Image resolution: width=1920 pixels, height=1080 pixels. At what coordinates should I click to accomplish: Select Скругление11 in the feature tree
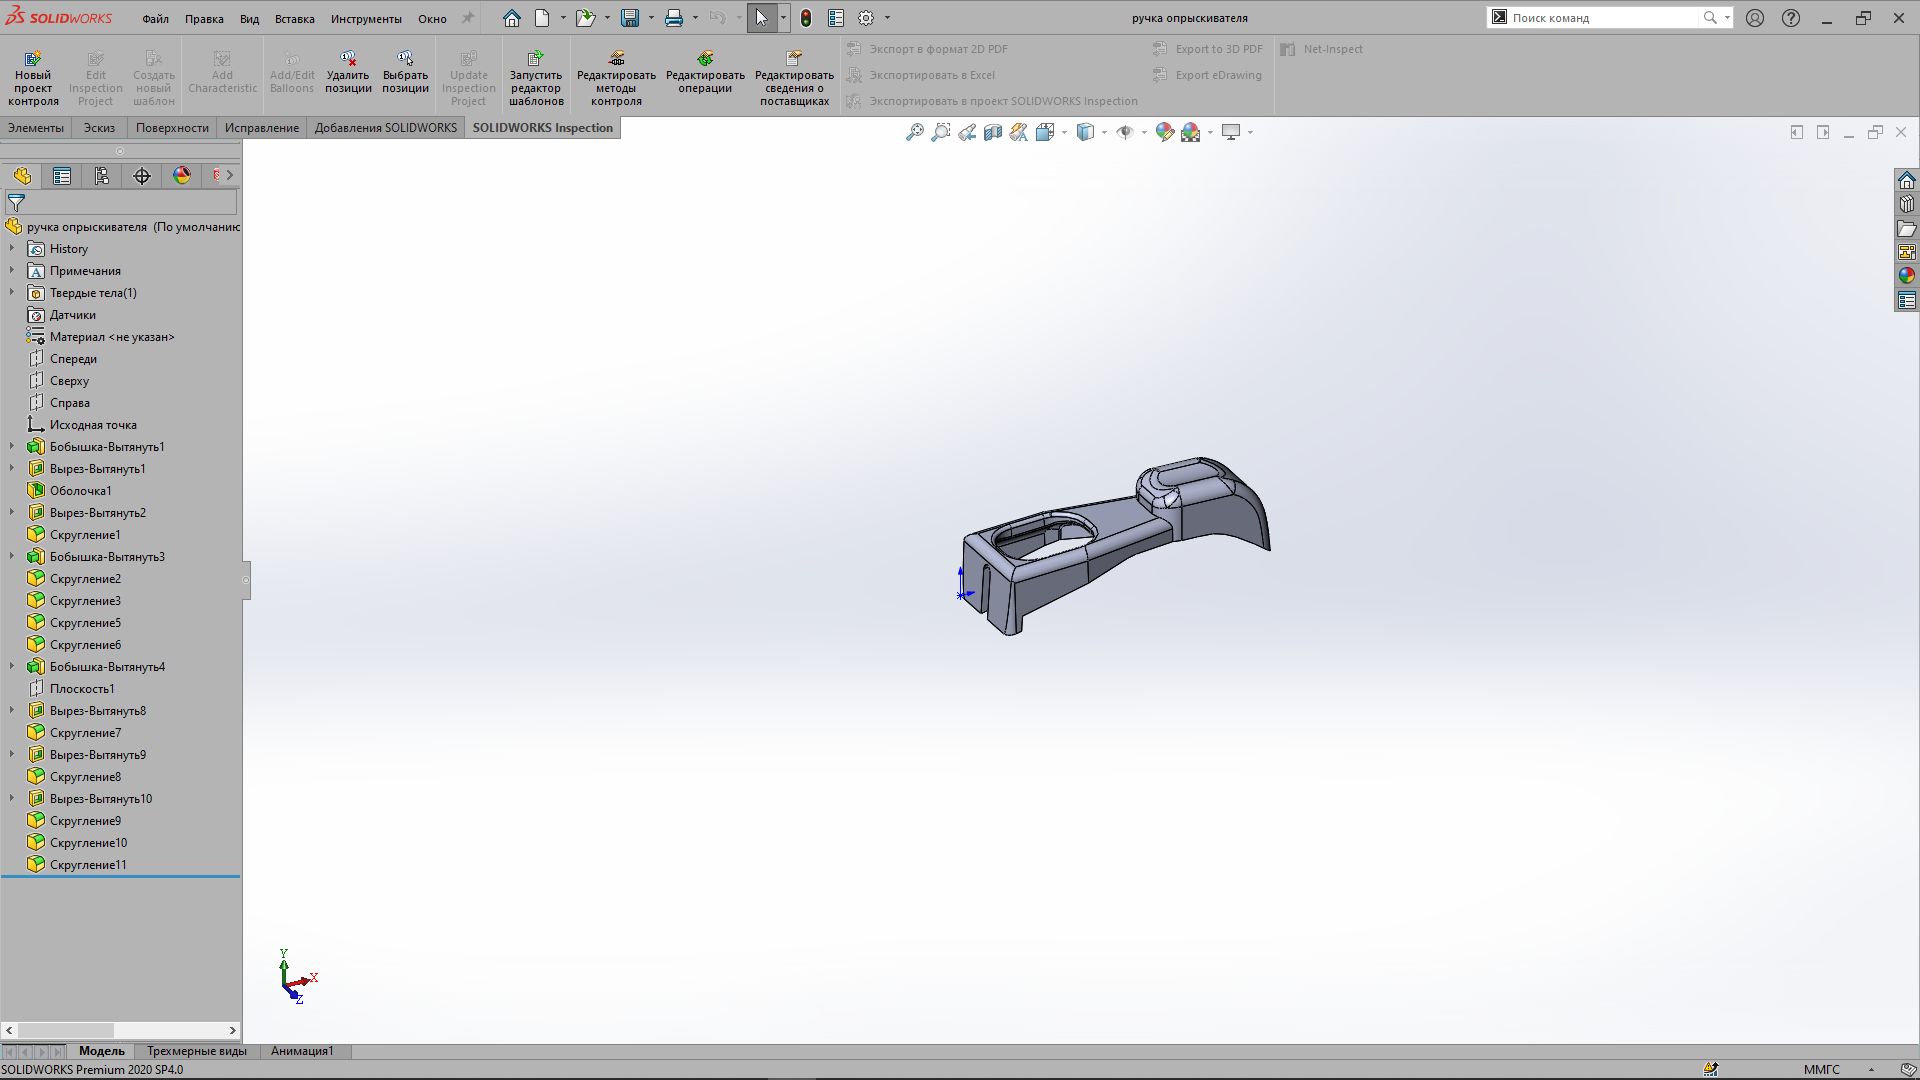click(x=88, y=865)
